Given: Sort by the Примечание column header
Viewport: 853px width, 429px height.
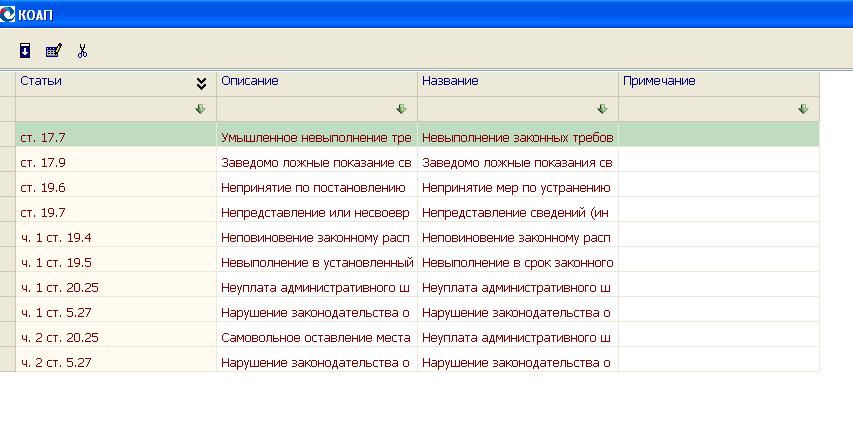Looking at the screenshot, I should click(x=719, y=84).
